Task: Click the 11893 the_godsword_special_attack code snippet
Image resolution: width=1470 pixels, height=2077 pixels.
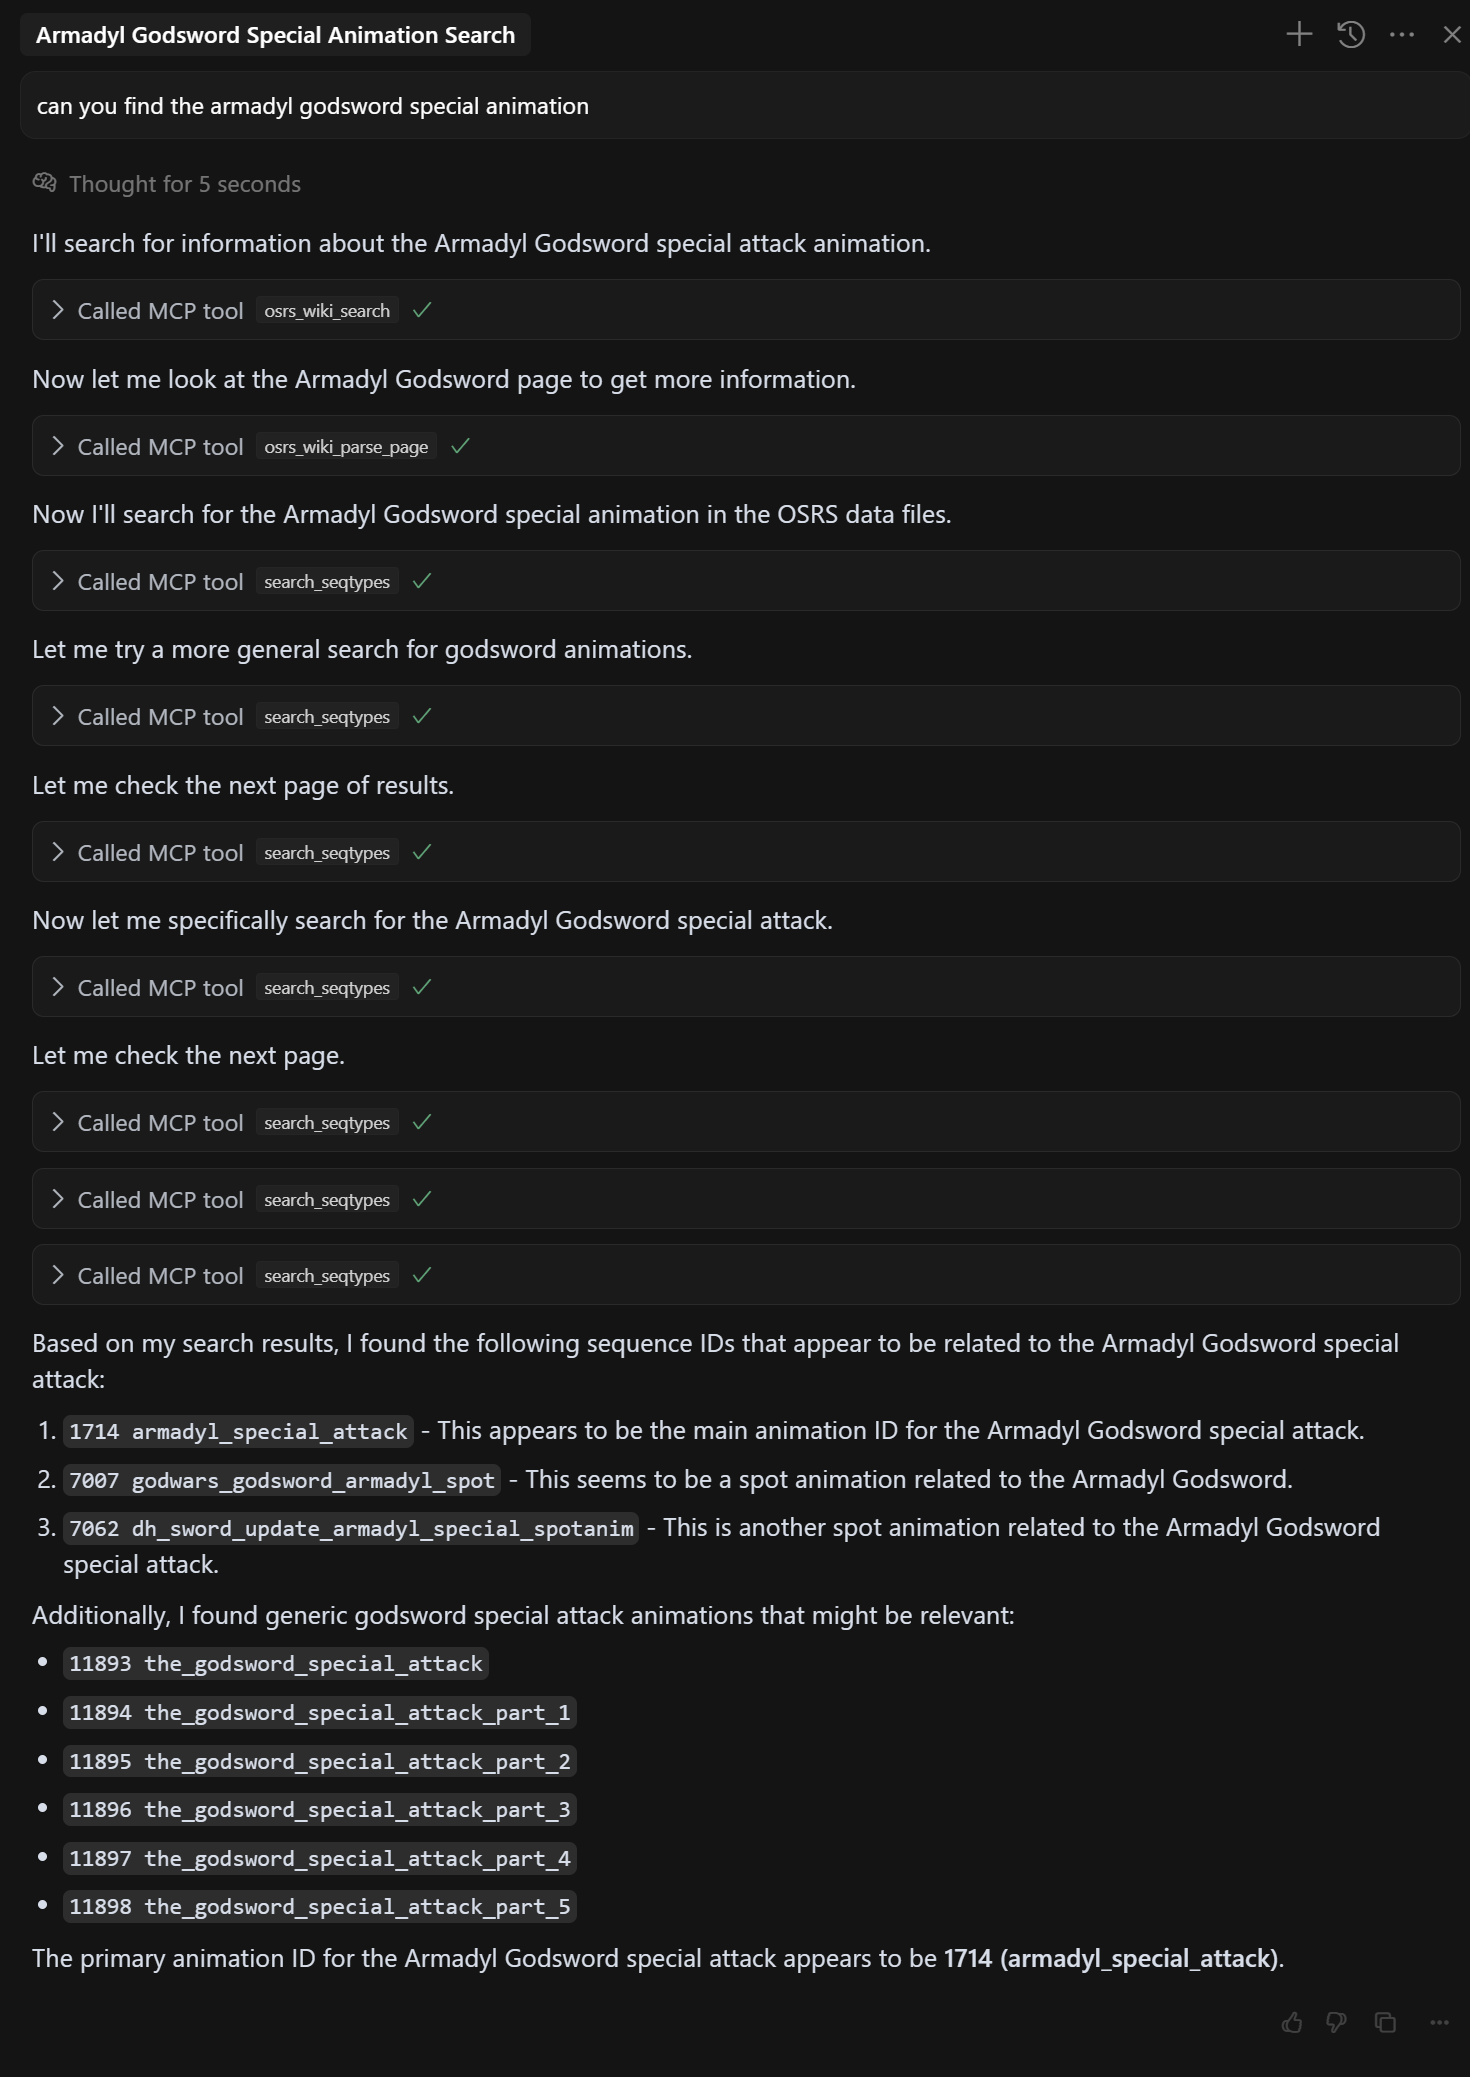Action: pos(275,1664)
